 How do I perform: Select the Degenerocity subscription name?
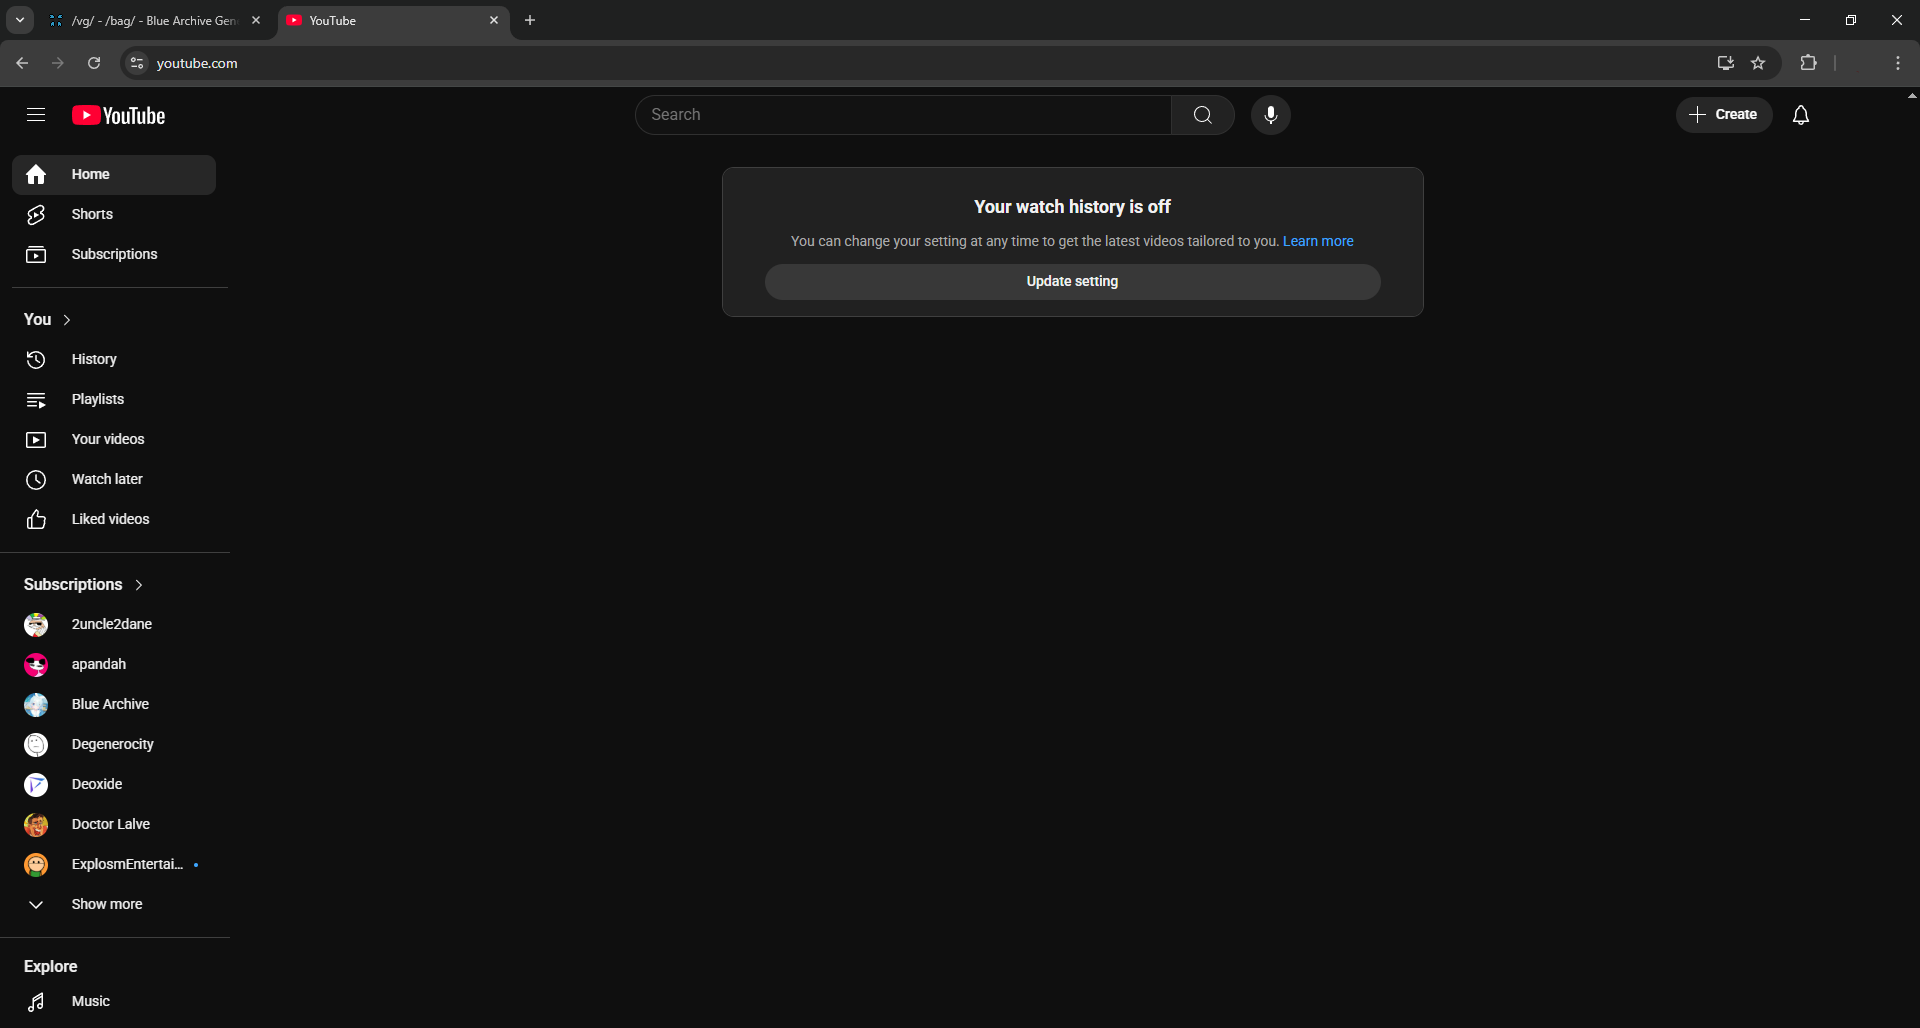coord(113,745)
